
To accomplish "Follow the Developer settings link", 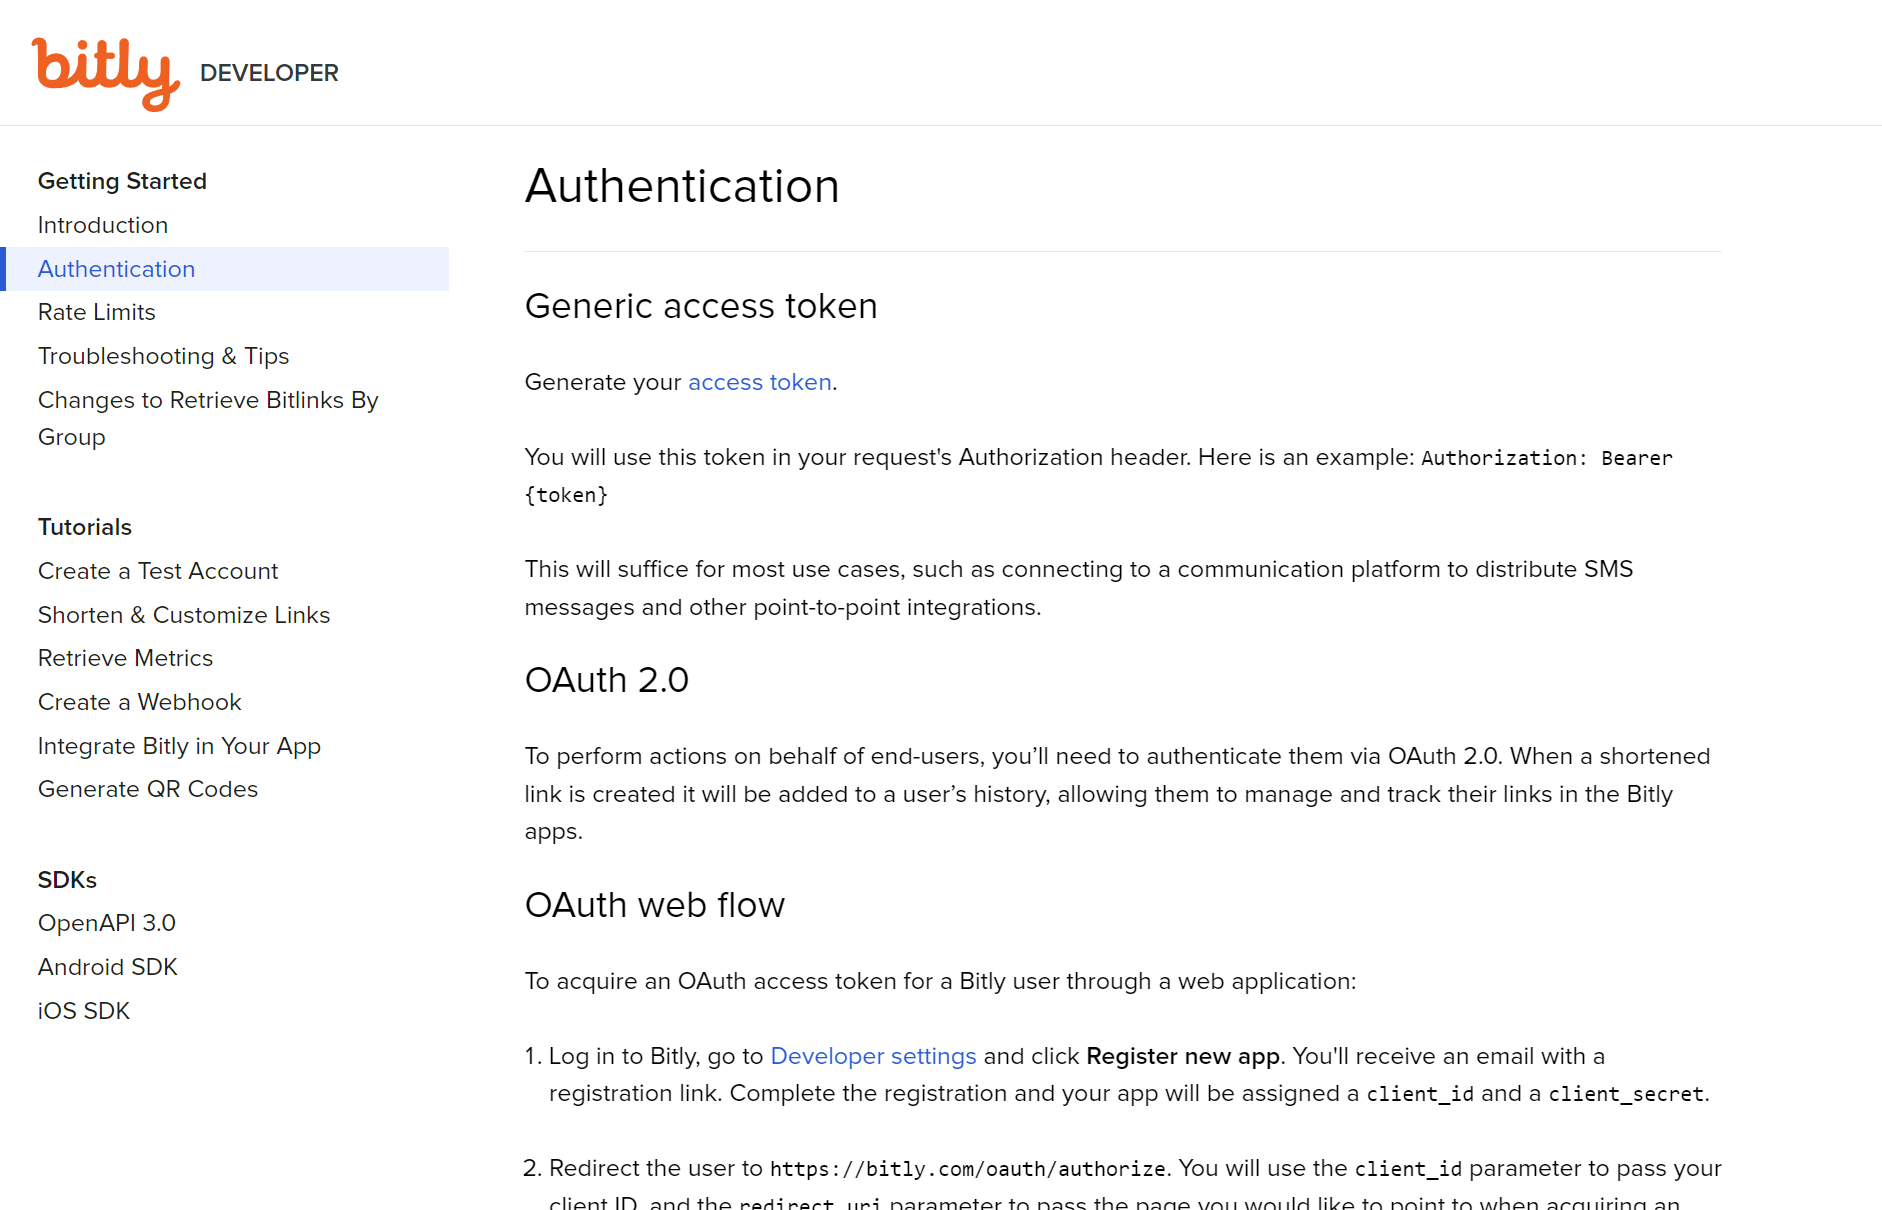I will click(873, 1056).
